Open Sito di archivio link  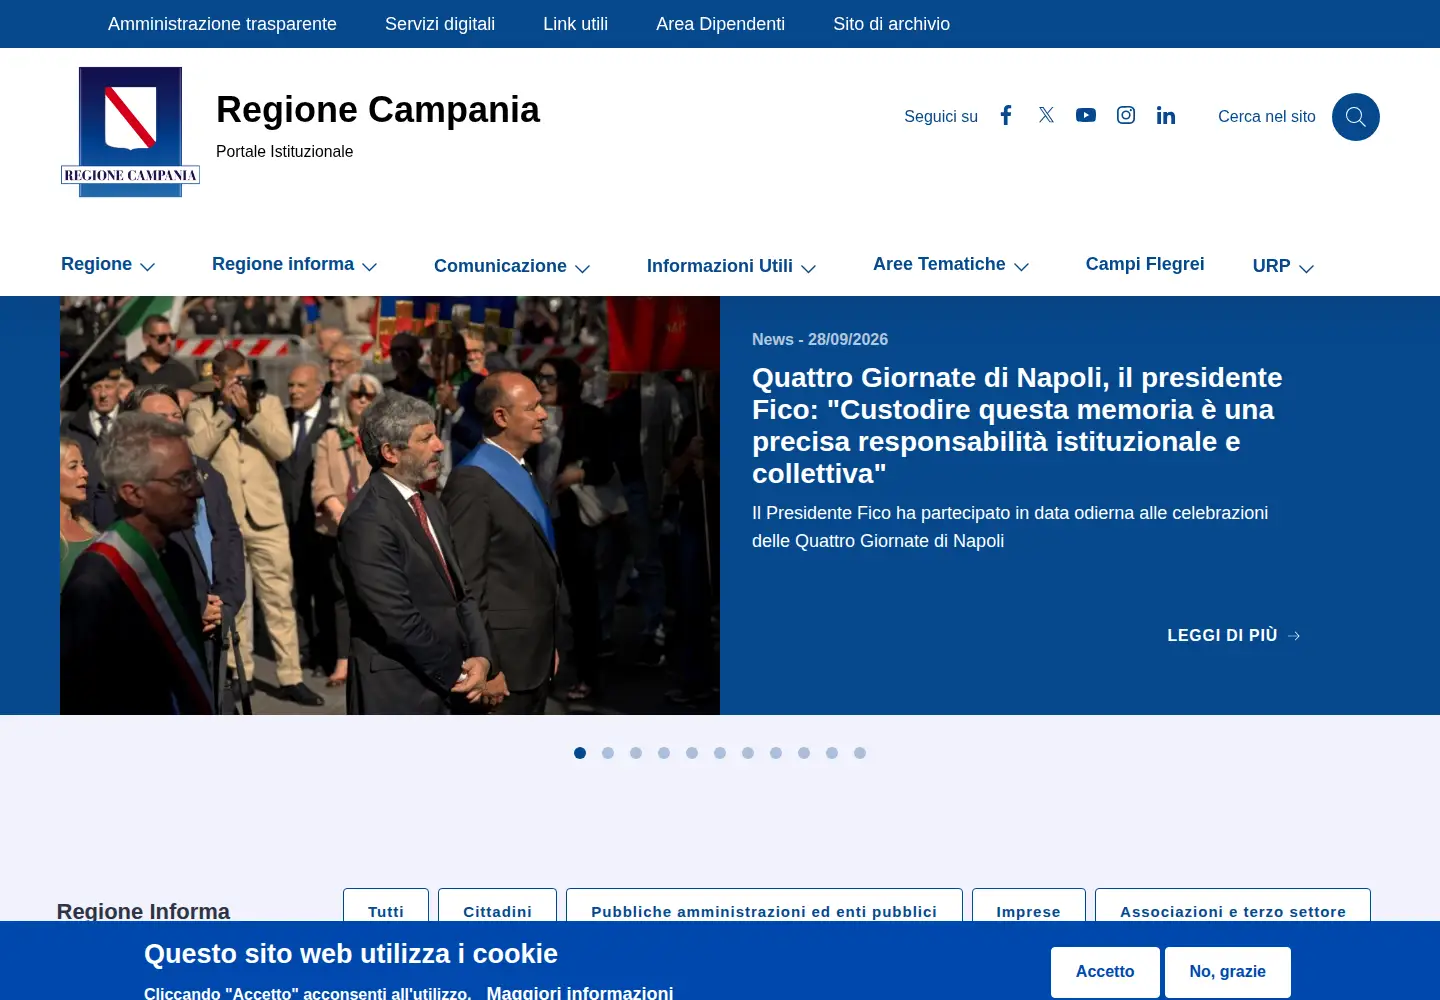(891, 24)
